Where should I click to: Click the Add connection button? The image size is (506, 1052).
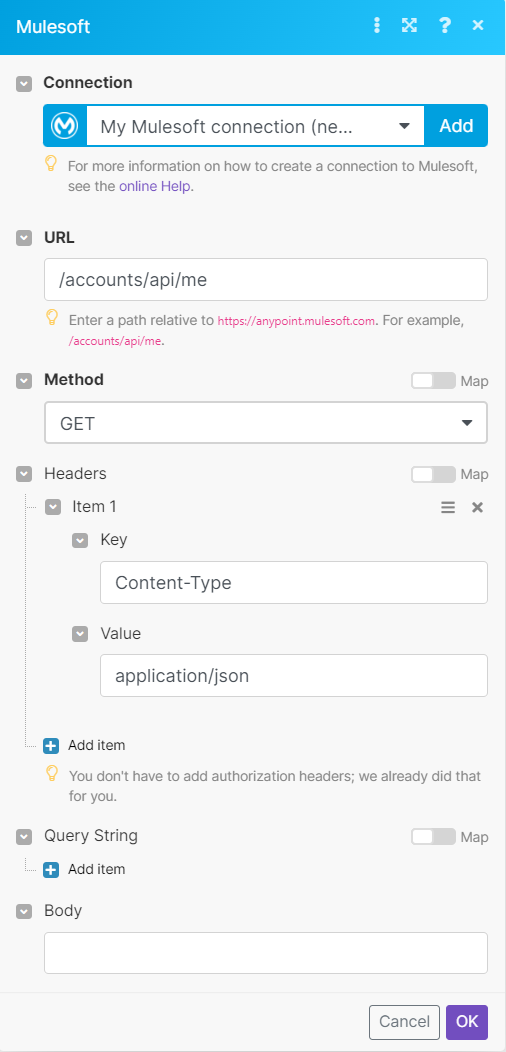(456, 125)
